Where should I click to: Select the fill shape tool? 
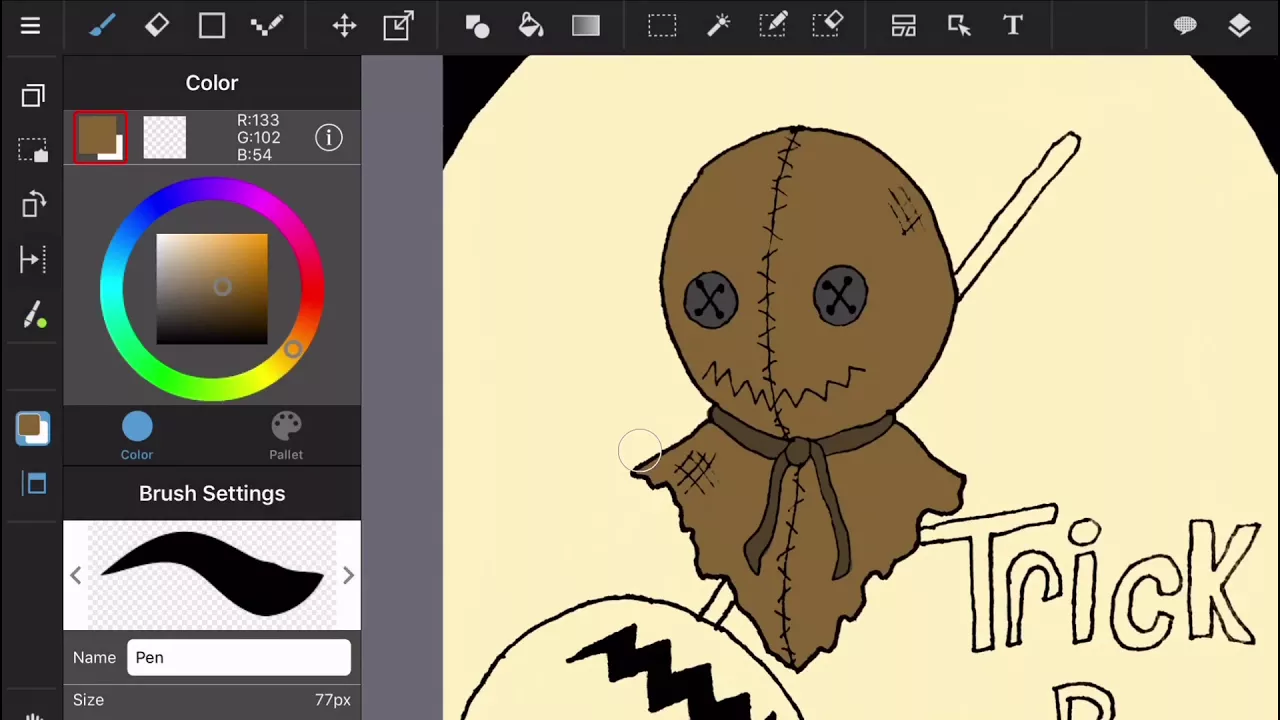477,26
